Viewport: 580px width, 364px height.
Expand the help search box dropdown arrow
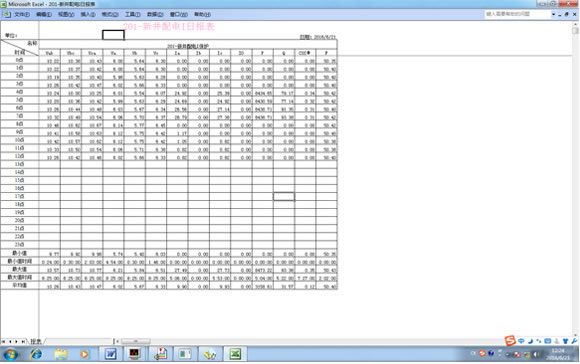(x=553, y=14)
